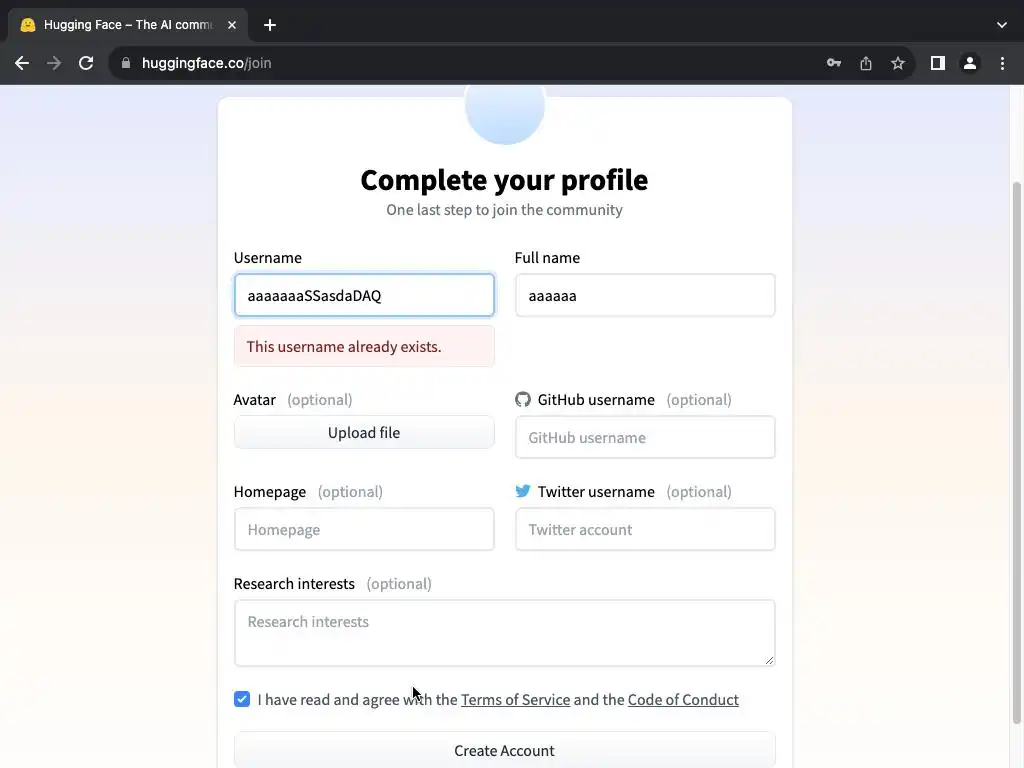Open Chrome three-dot menu
Viewport: 1024px width, 768px height.
[1002, 63]
